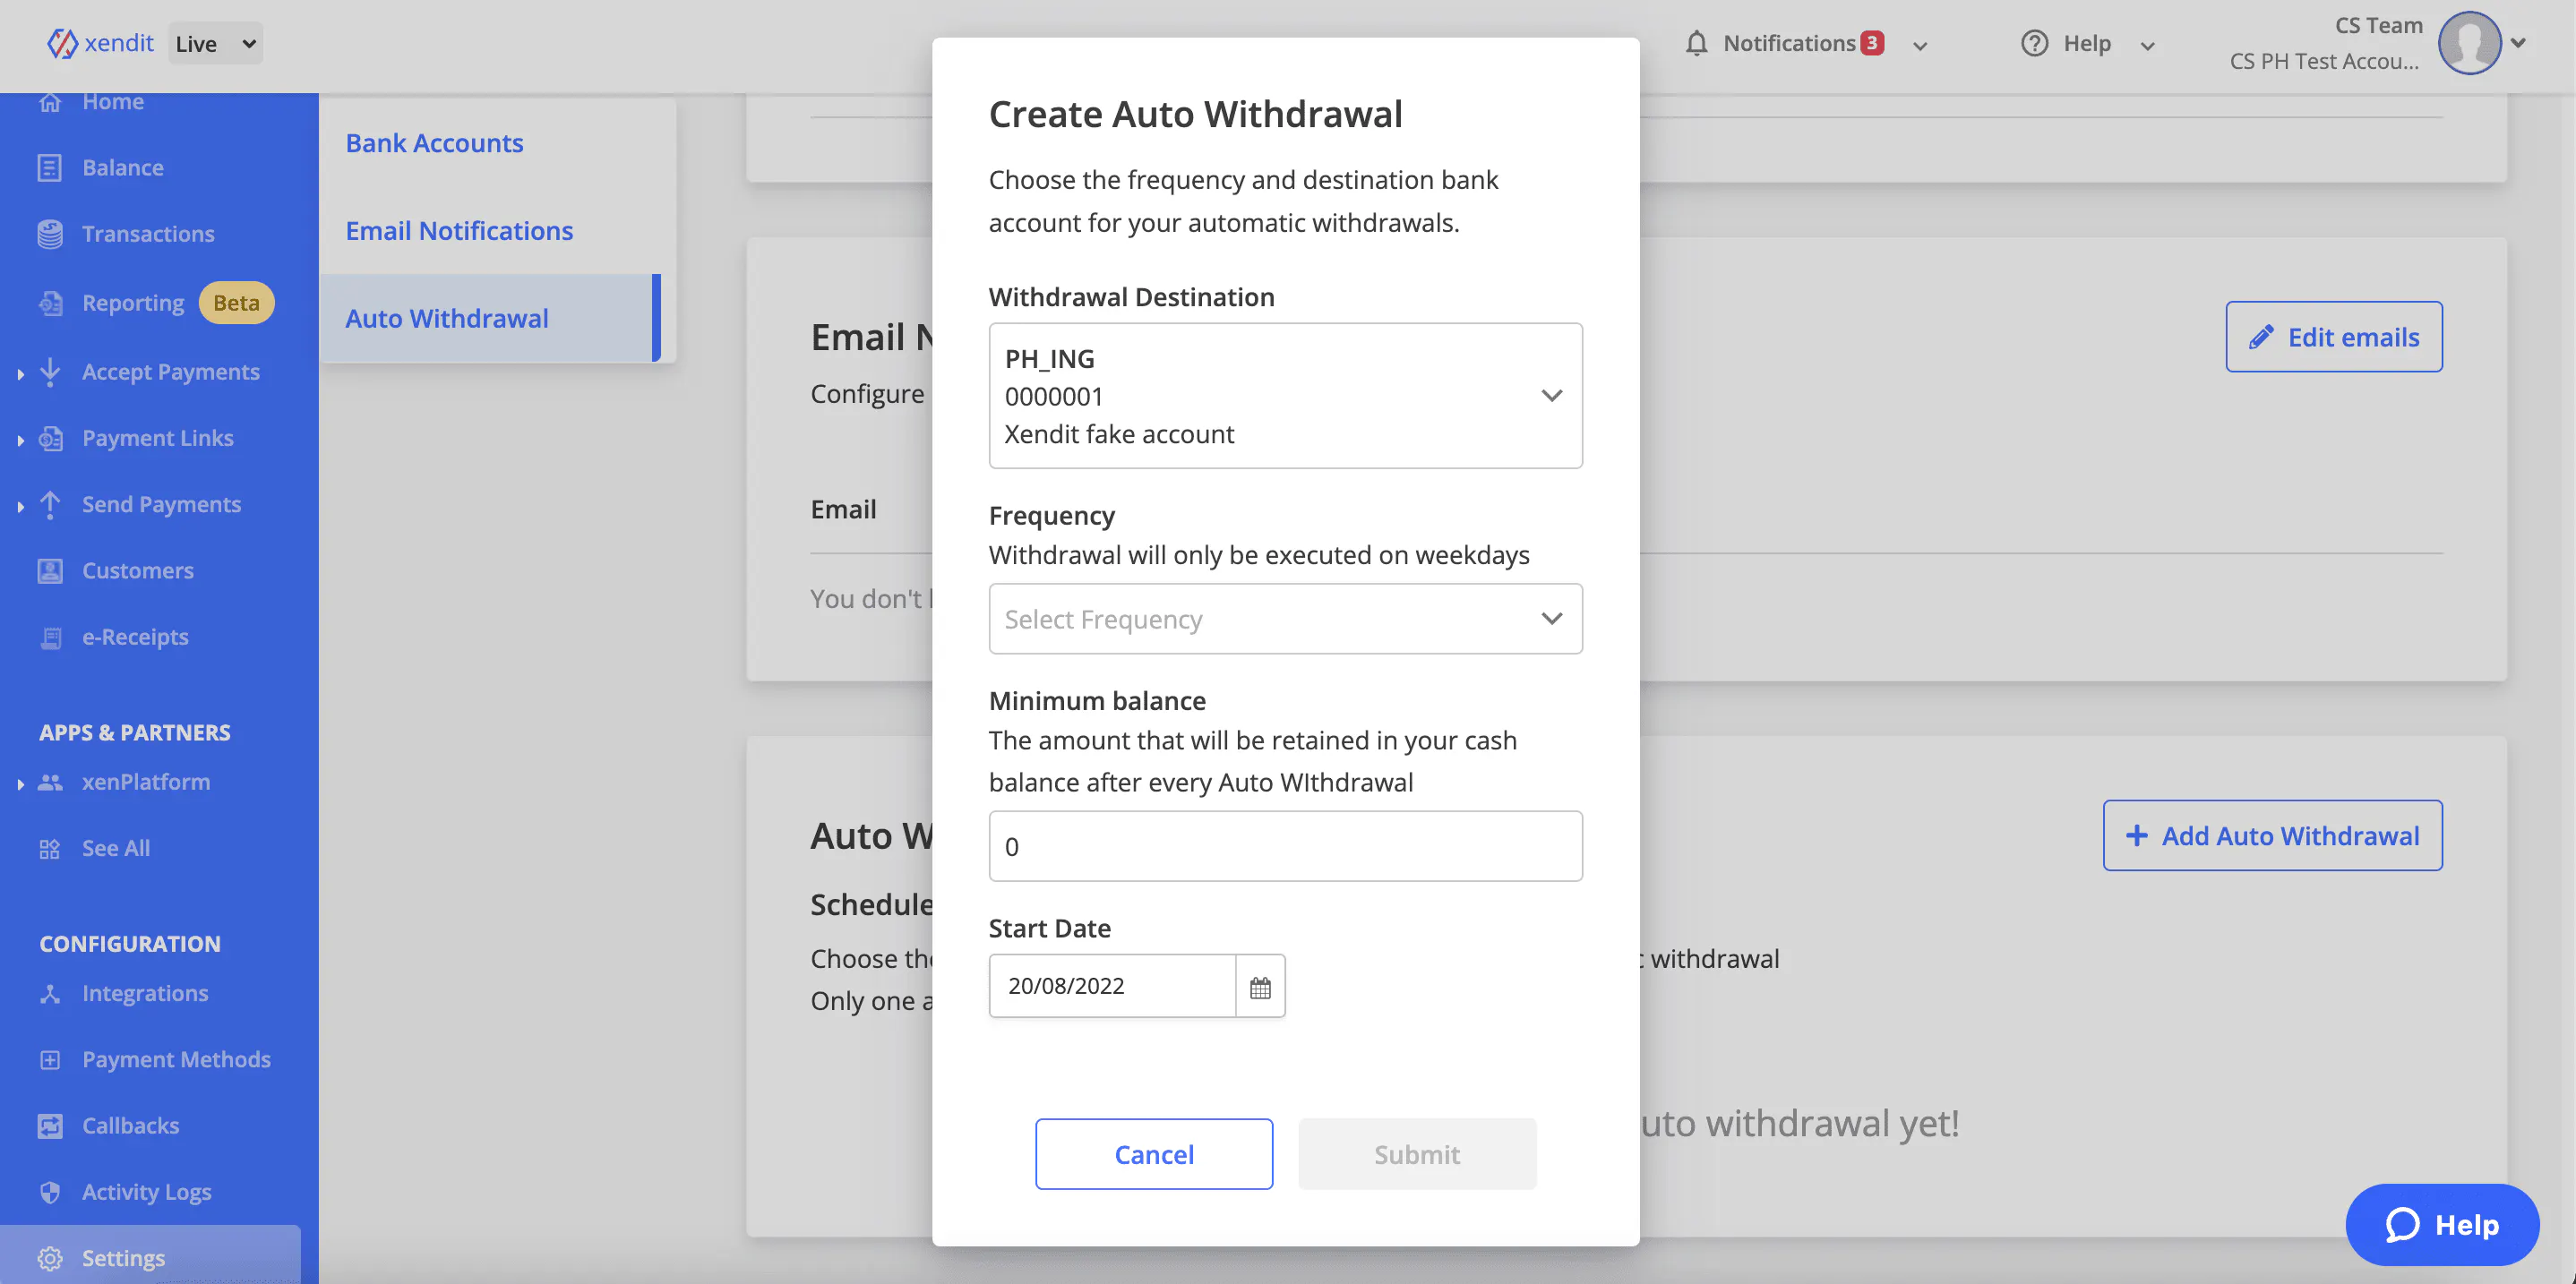The width and height of the screenshot is (2576, 1284).
Task: Expand the Accept Payments sidebar section
Action: point(170,372)
